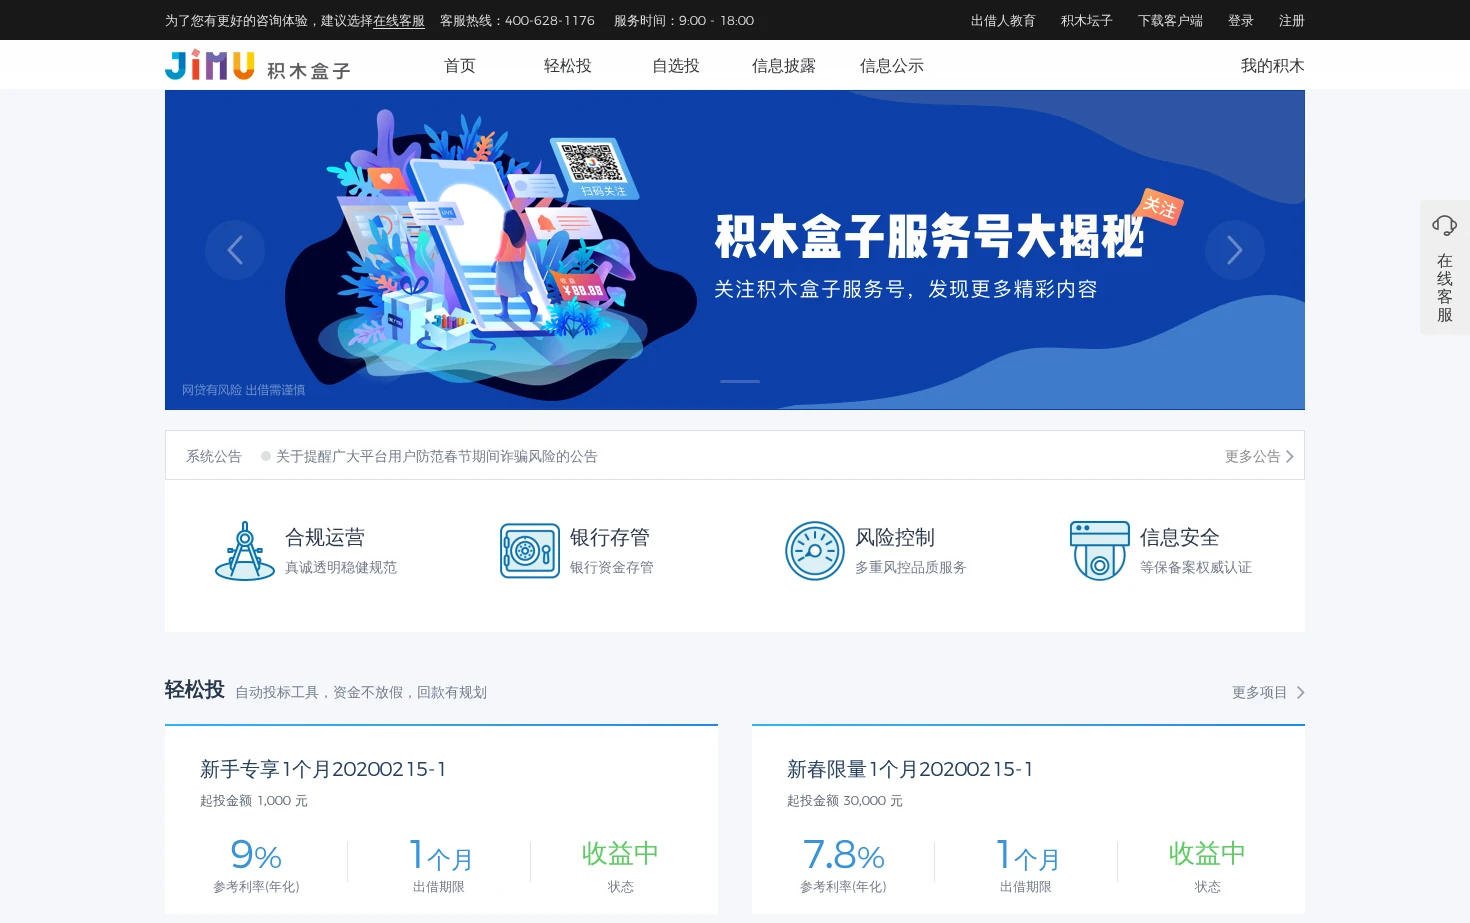This screenshot has width=1470, height=923.
Task: Open the fraud-risk announcement about 春节期间诈骗风险
Action: tap(436, 456)
